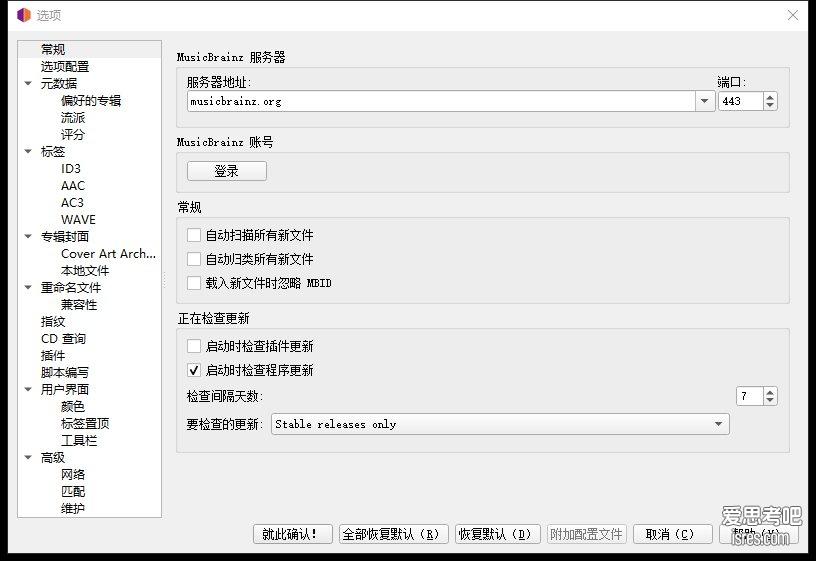Screen dimensions: 816x561
Task: Click the 就此确认! button
Action: pos(292,534)
